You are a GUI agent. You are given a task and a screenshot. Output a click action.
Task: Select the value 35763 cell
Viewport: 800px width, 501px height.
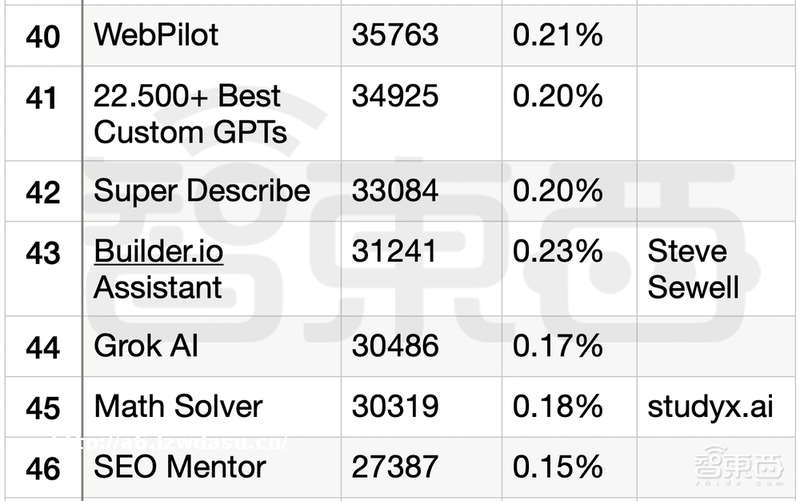(x=395, y=35)
